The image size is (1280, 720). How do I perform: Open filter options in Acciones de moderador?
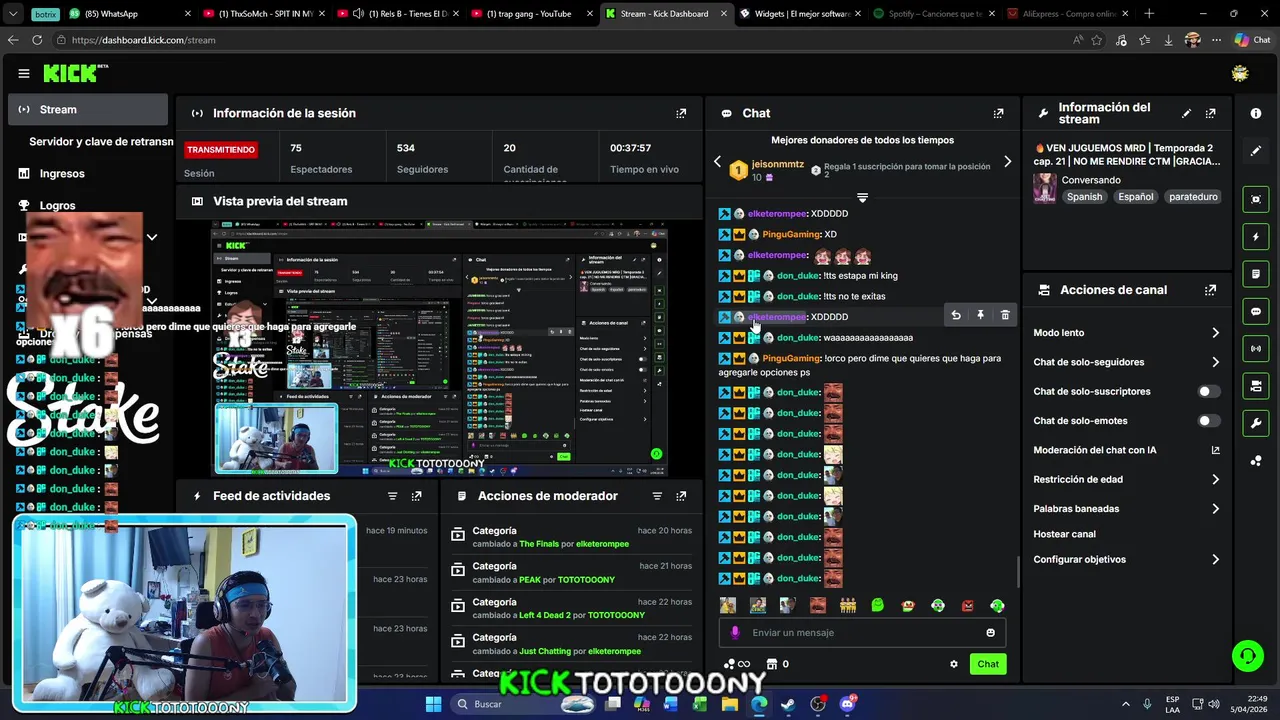point(657,496)
